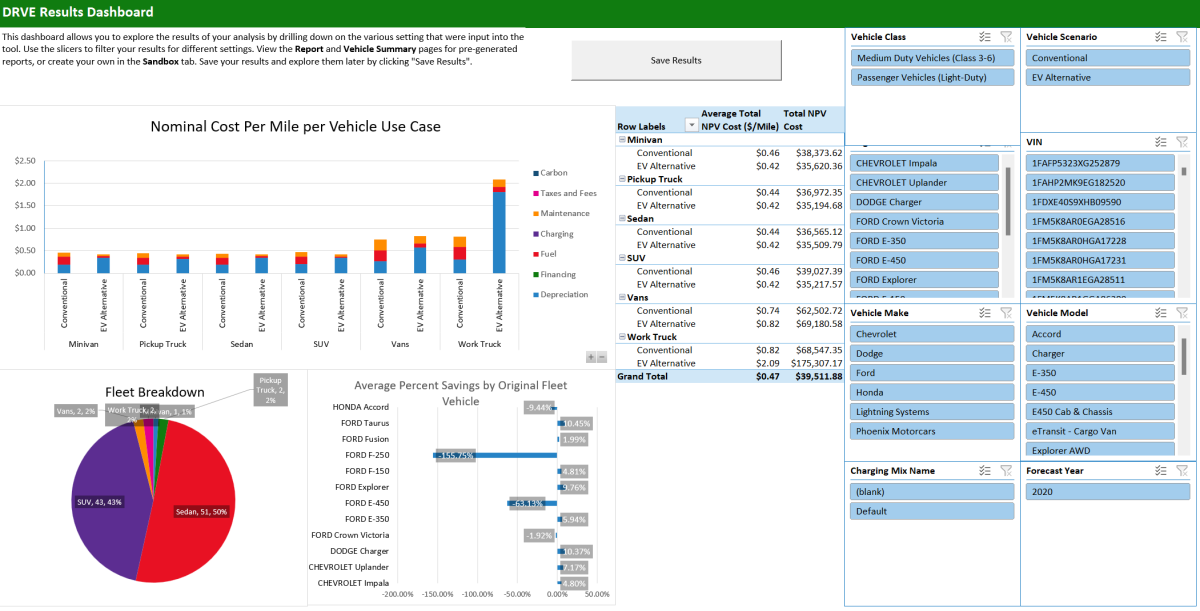Select Lightning Systems vehicle make
Viewport: 1200px width, 611px height.
933,412
